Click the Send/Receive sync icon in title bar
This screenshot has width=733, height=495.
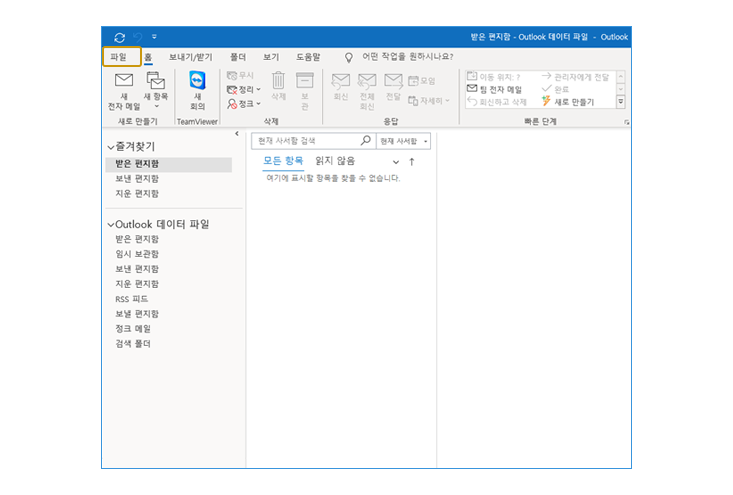coord(120,37)
